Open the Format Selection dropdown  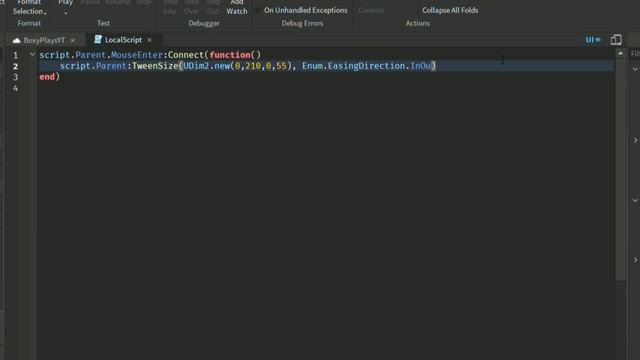(x=29, y=8)
